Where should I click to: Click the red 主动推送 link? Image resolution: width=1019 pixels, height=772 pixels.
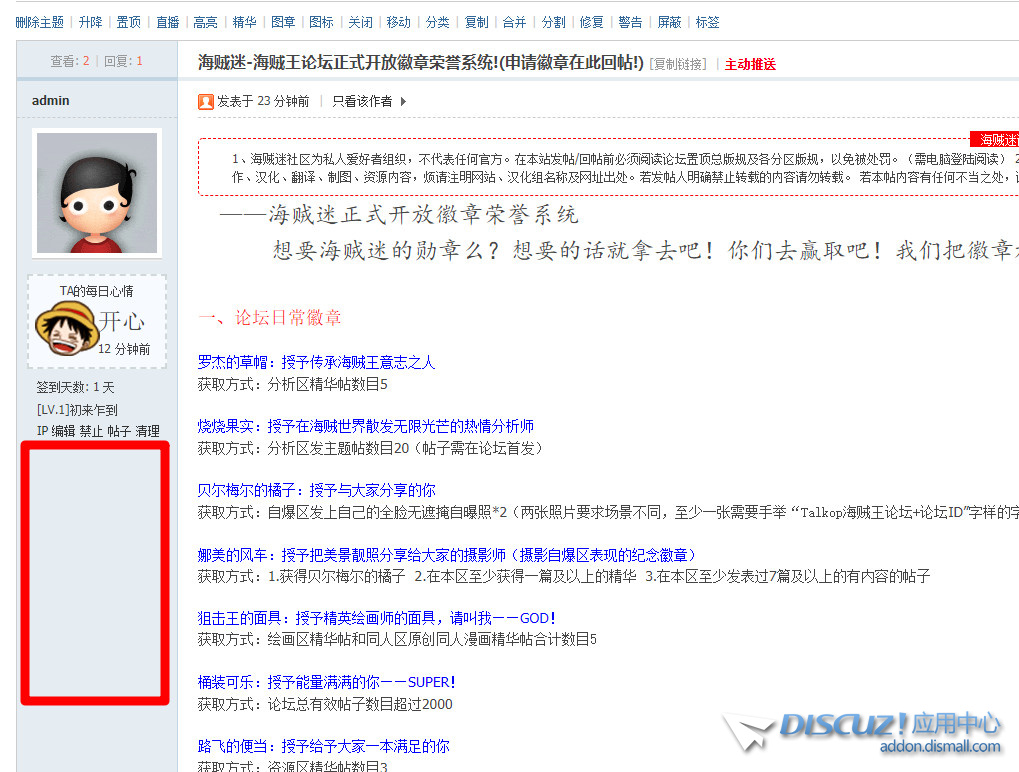pyautogui.click(x=750, y=64)
